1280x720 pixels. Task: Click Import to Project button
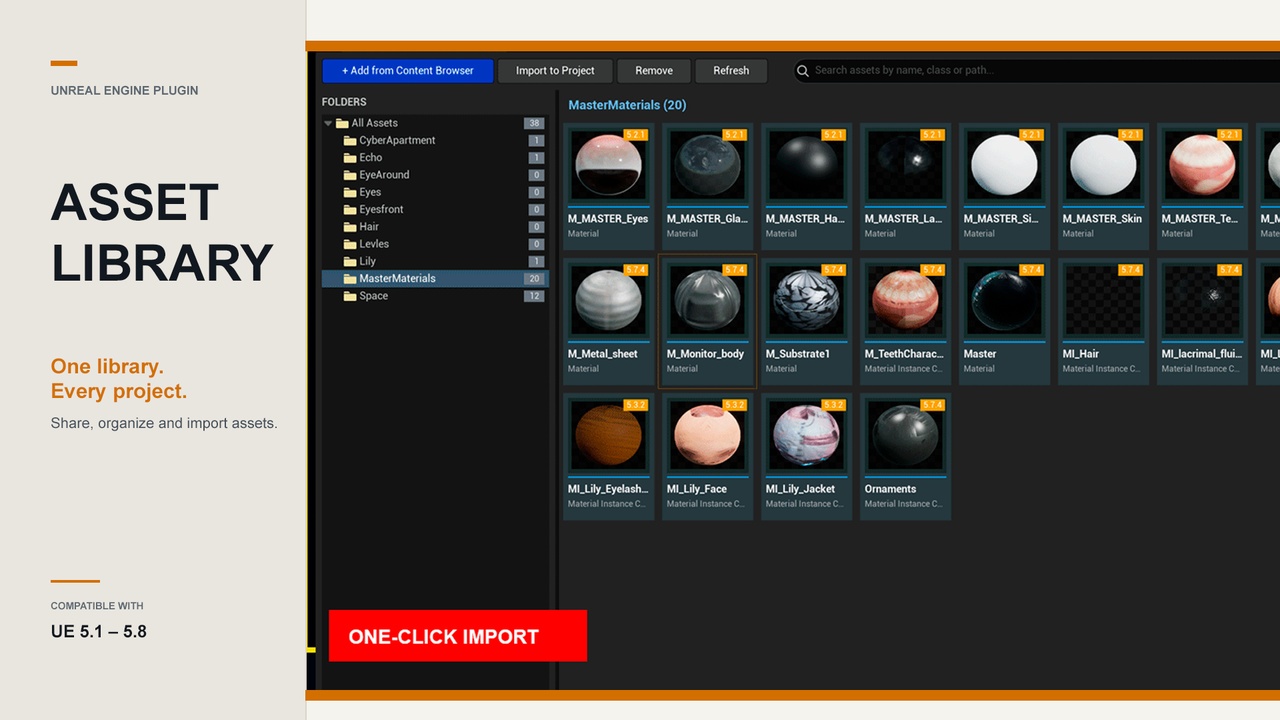click(555, 71)
